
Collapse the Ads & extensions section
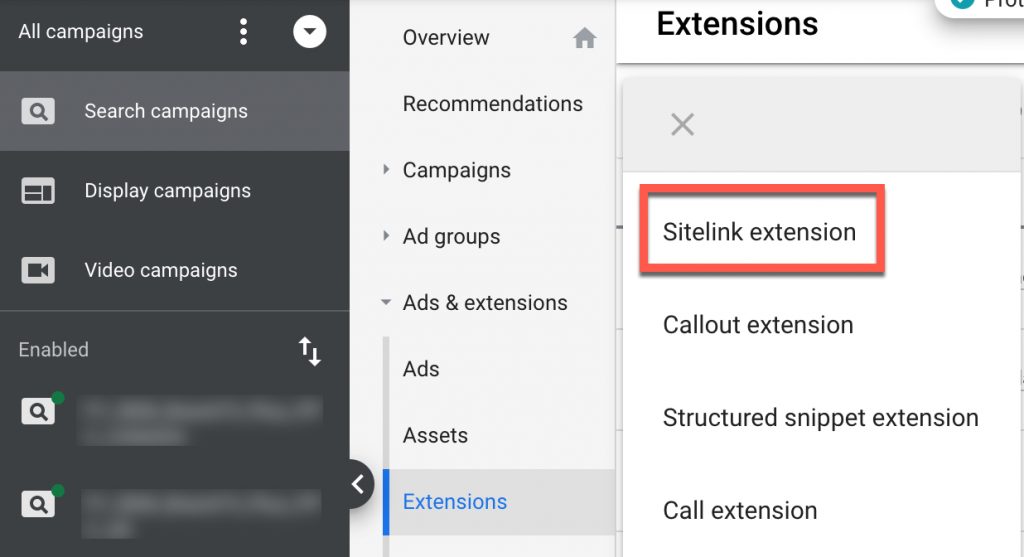(386, 302)
